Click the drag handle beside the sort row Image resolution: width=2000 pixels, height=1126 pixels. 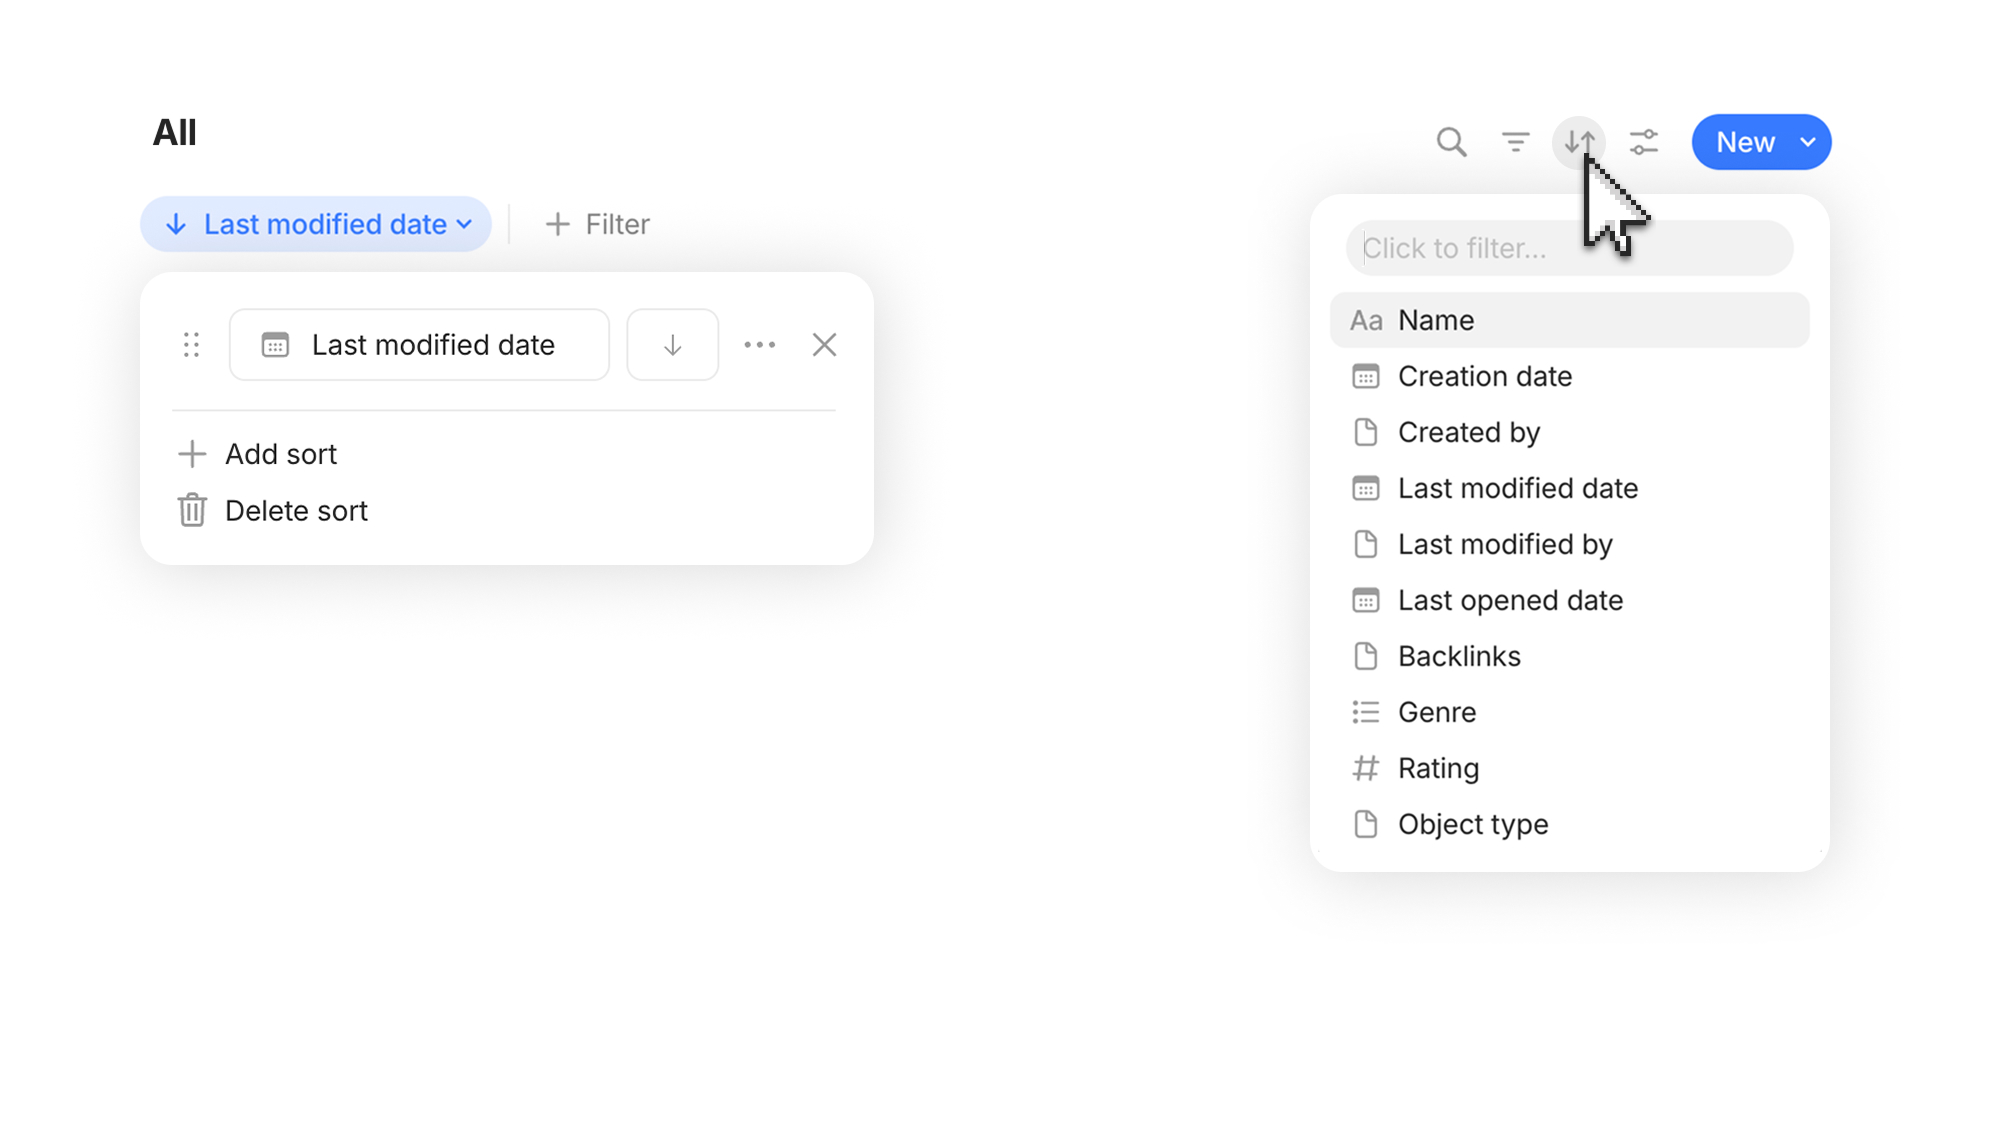[191, 345]
